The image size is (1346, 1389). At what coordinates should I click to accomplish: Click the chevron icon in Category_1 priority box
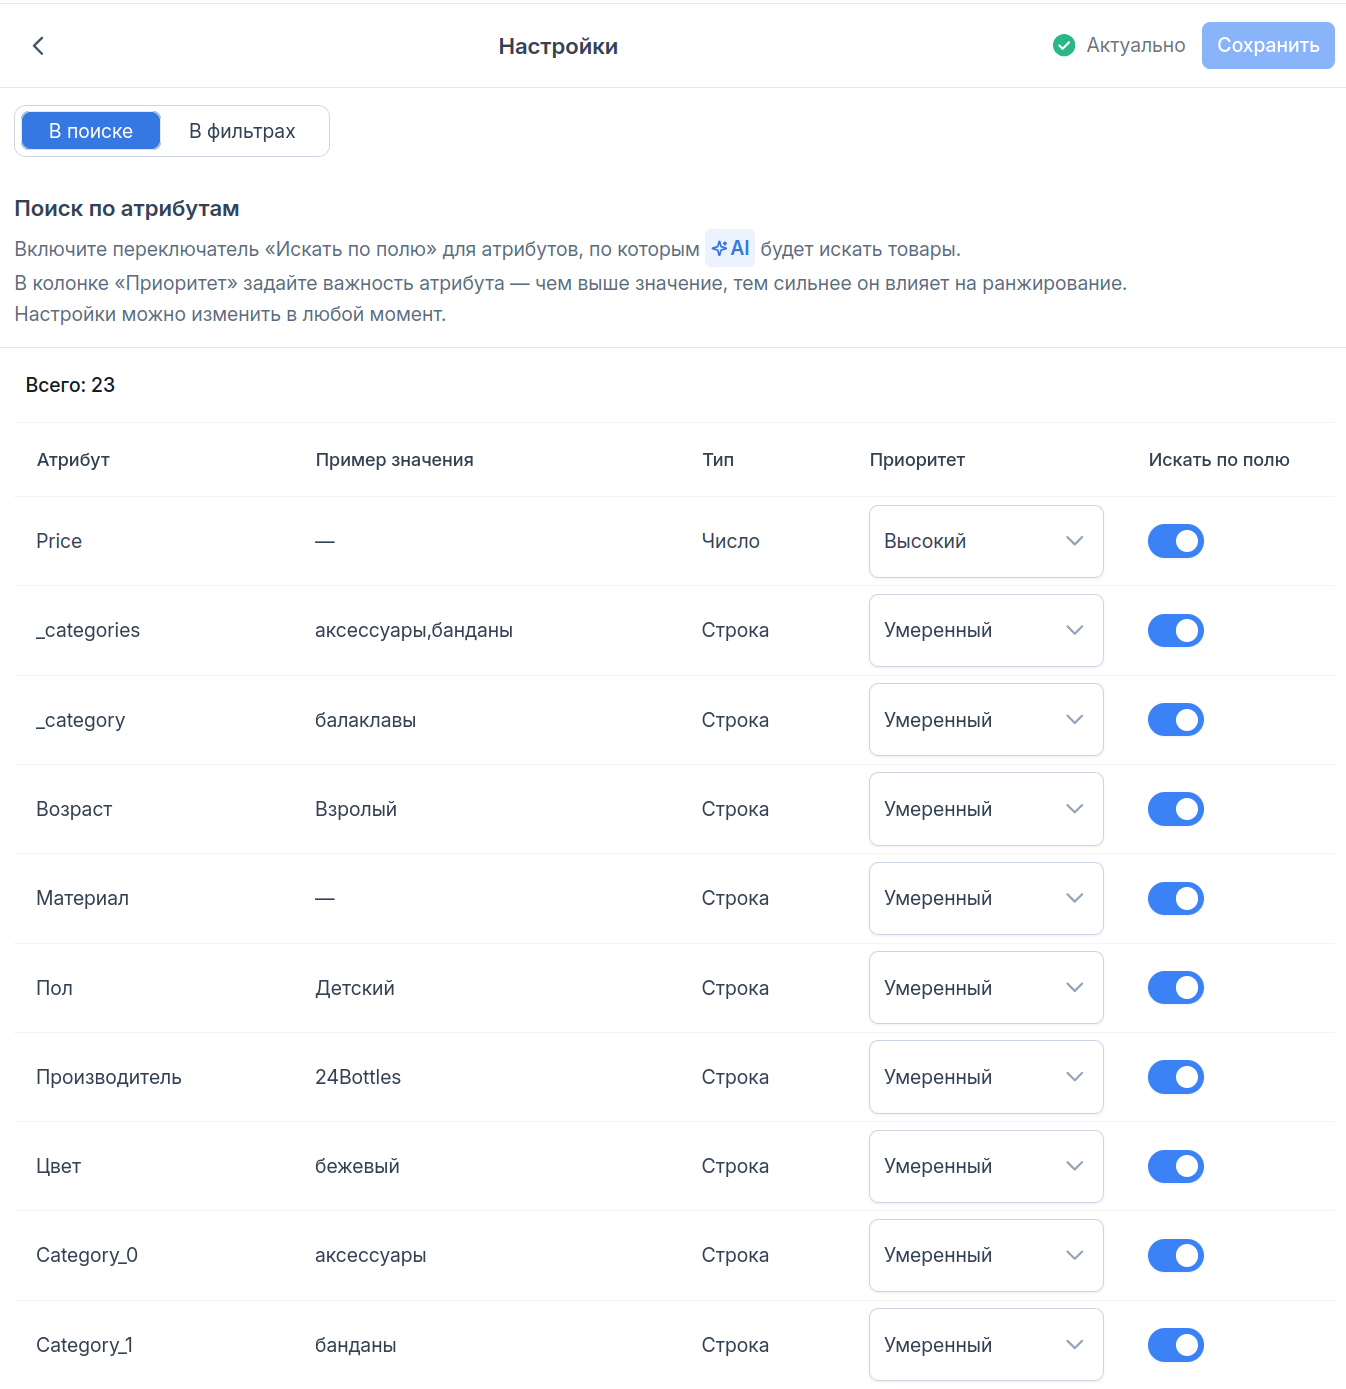pyautogui.click(x=1075, y=1345)
